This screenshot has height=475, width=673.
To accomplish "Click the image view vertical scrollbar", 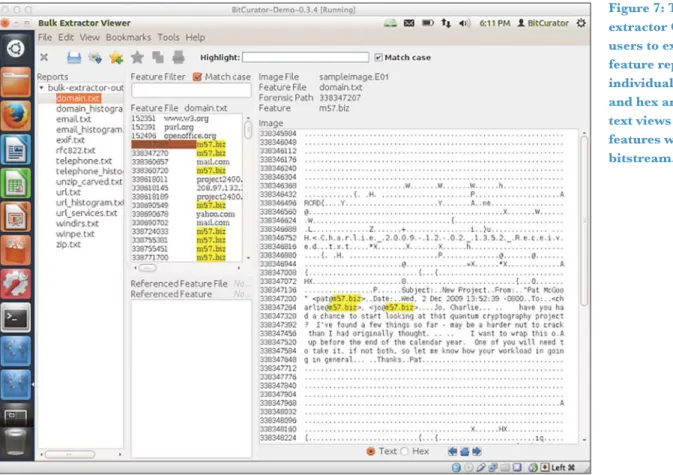I will click(x=584, y=221).
